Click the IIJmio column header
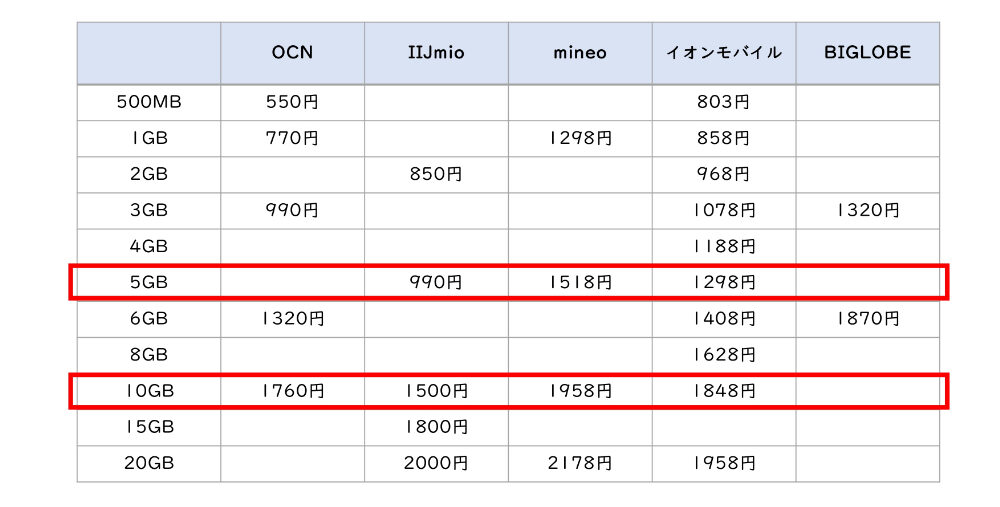Image resolution: width=1000 pixels, height=507 pixels. click(435, 53)
